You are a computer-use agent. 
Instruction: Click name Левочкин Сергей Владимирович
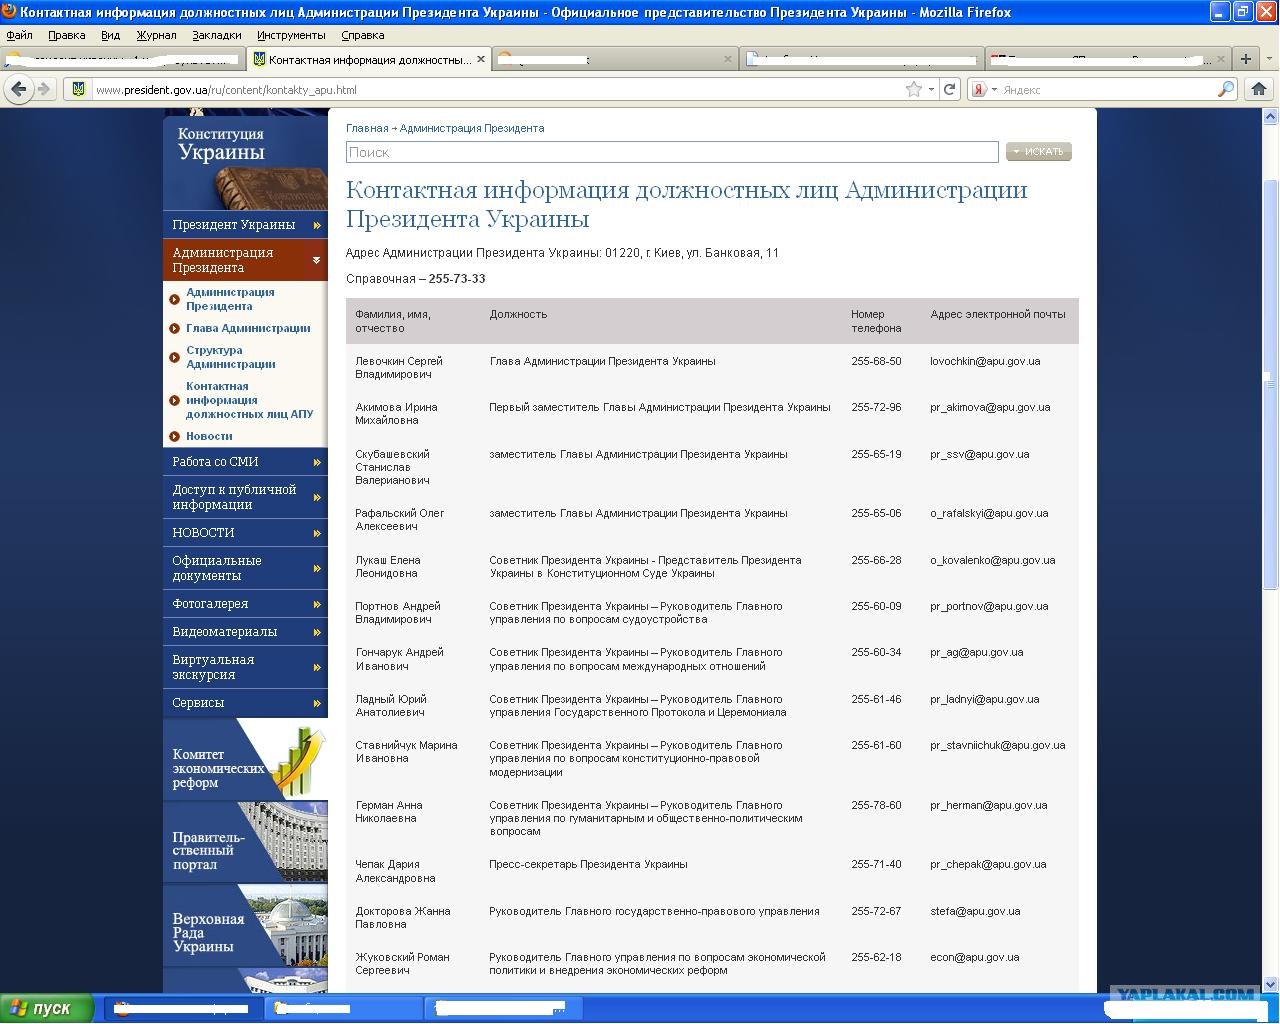click(399, 368)
